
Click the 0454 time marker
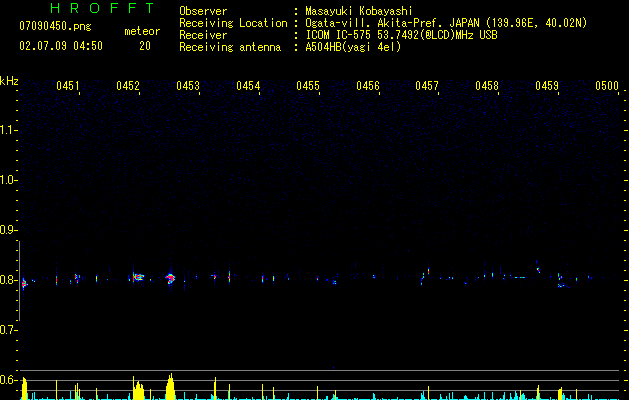coord(248,86)
